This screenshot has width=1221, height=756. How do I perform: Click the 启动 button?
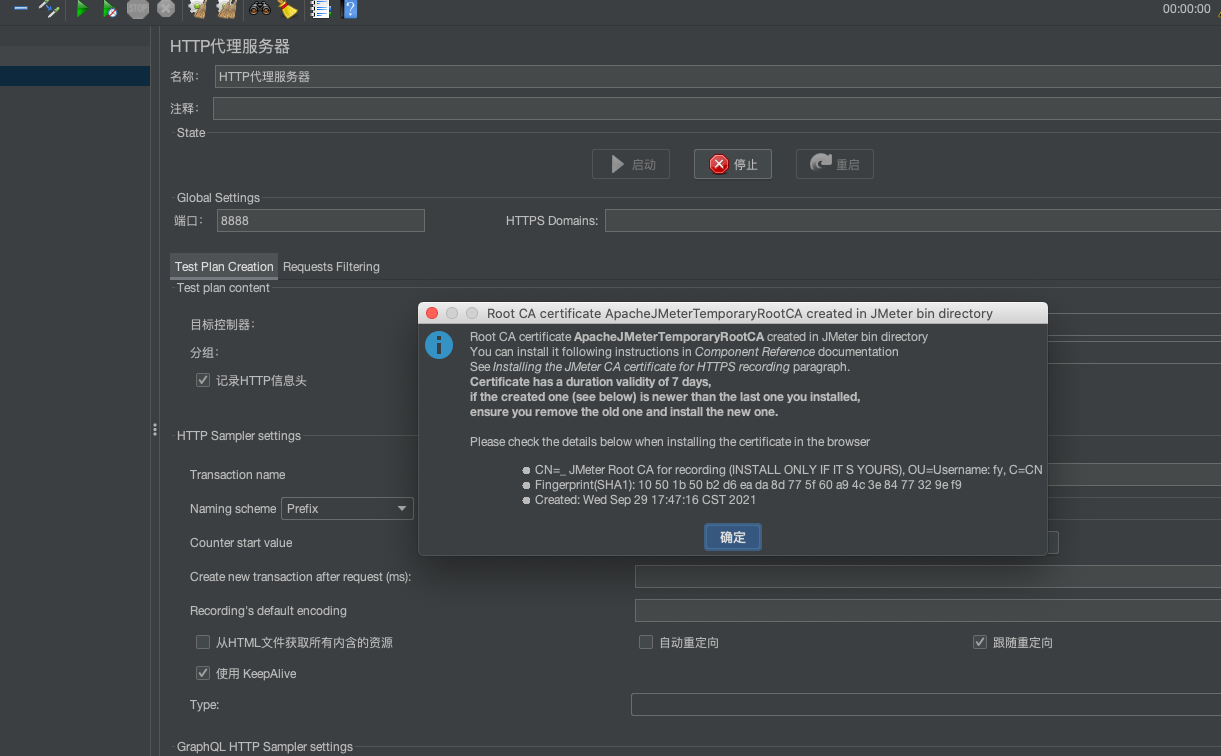pyautogui.click(x=631, y=164)
